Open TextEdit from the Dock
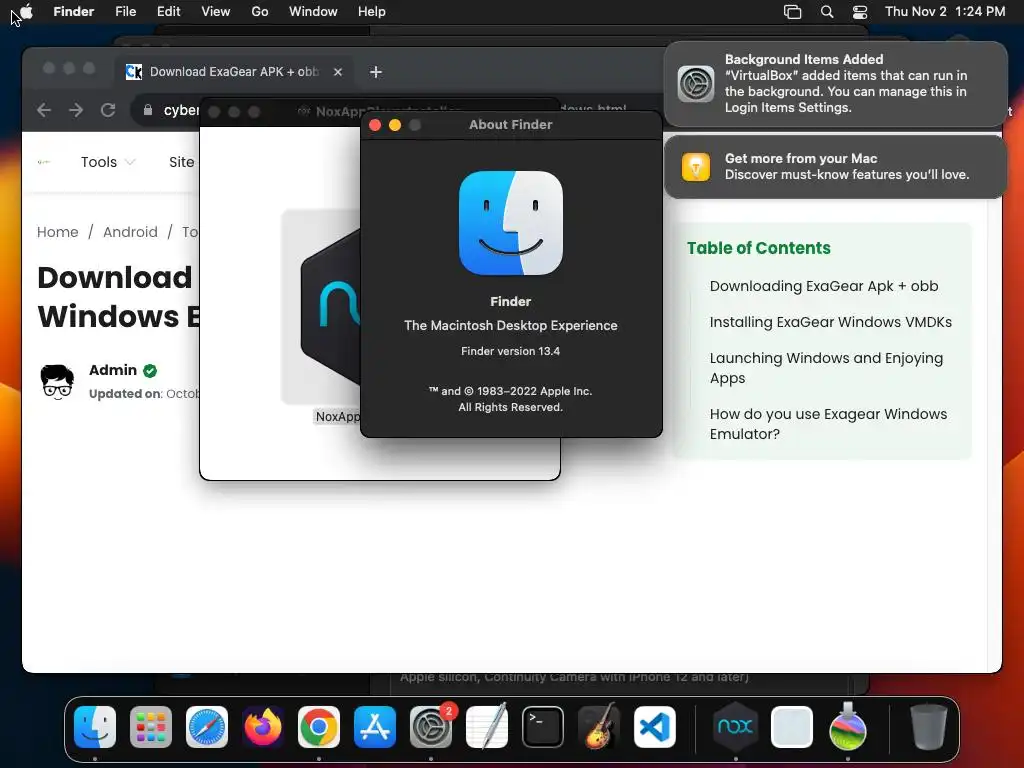This screenshot has width=1024, height=768. click(487, 727)
